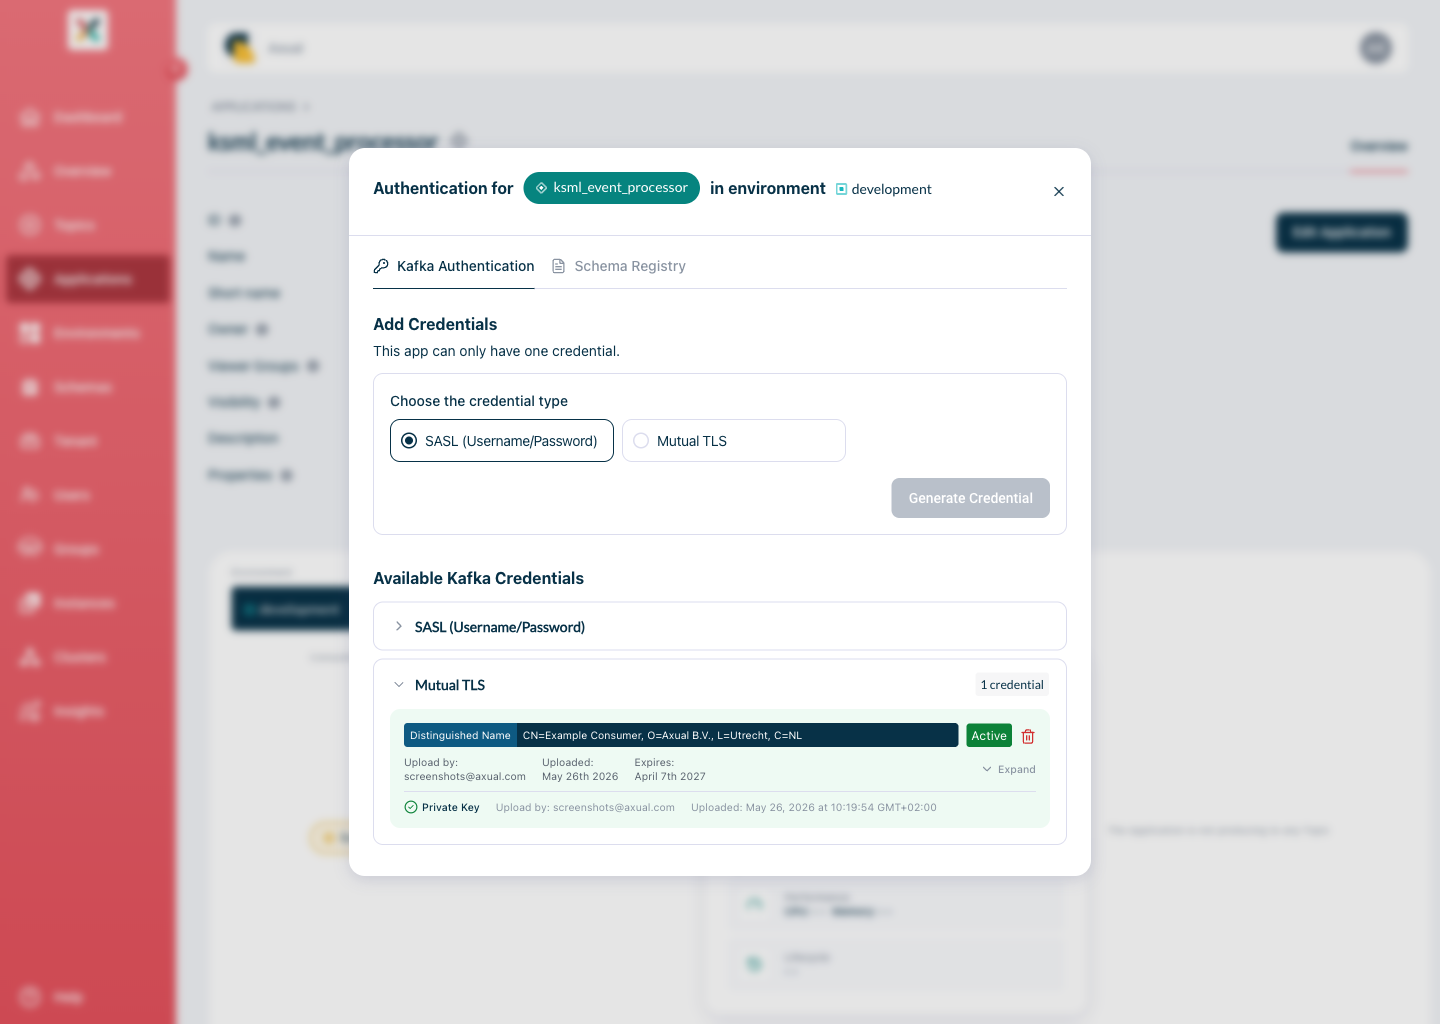Select the 'CN=Example Consumer' distinguished name value
Image resolution: width=1440 pixels, height=1024 pixels.
[x=662, y=736]
